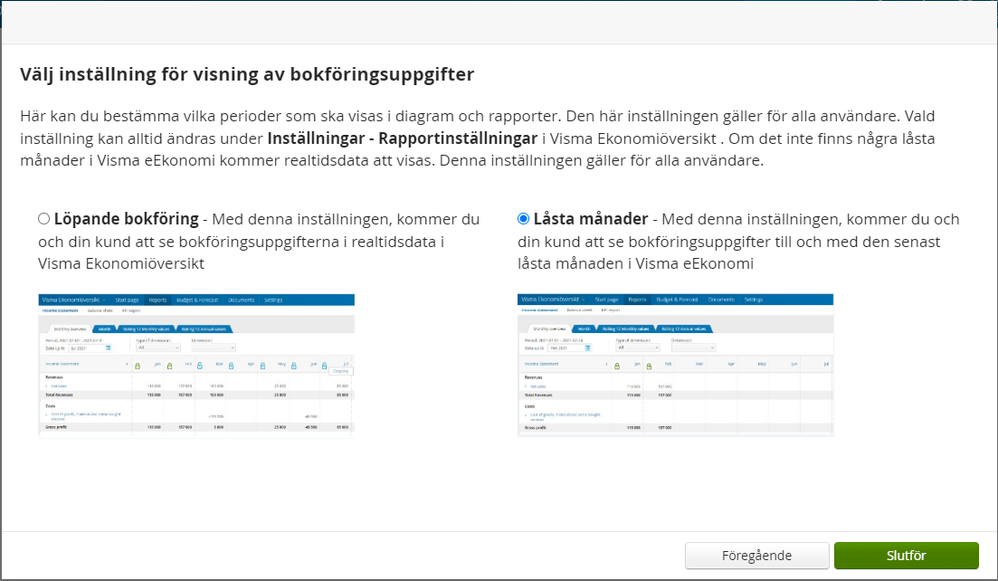The height and width of the screenshot is (581, 998).
Task: Click green Feb lock icon in right preview
Action: (647, 367)
